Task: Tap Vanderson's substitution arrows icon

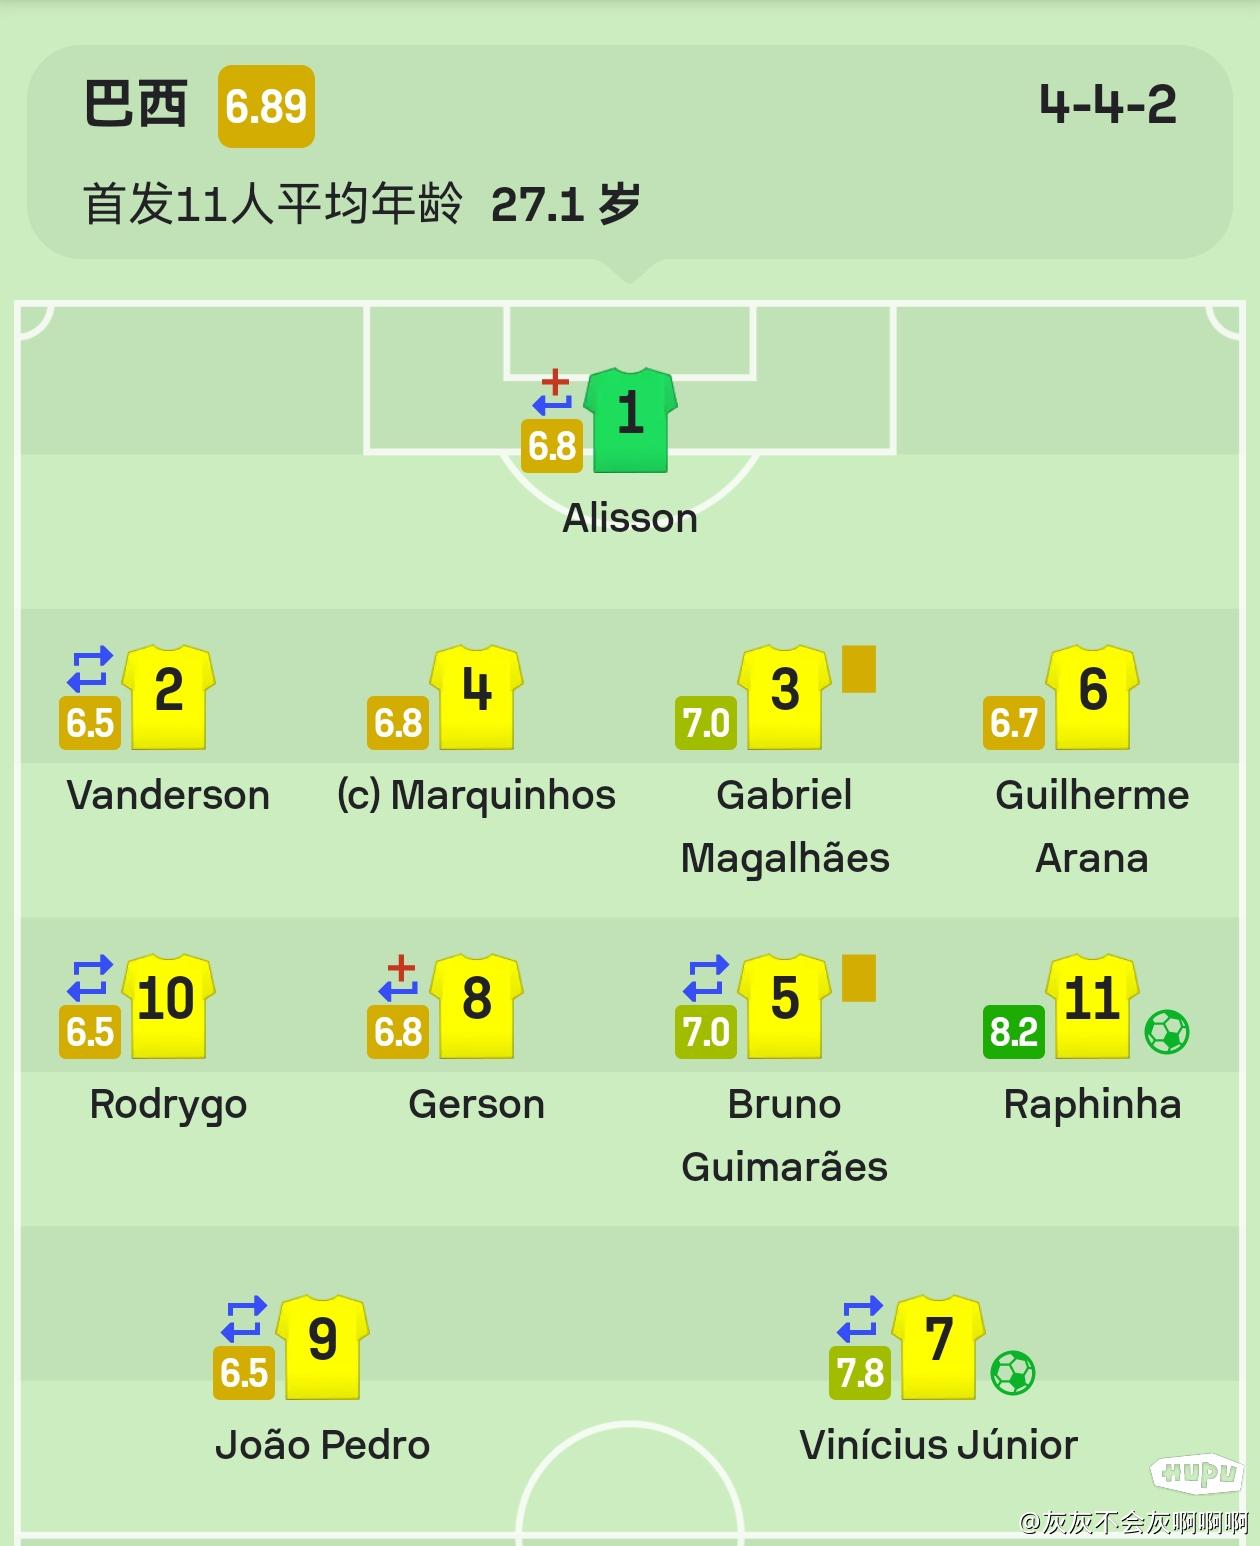Action: tap(90, 669)
